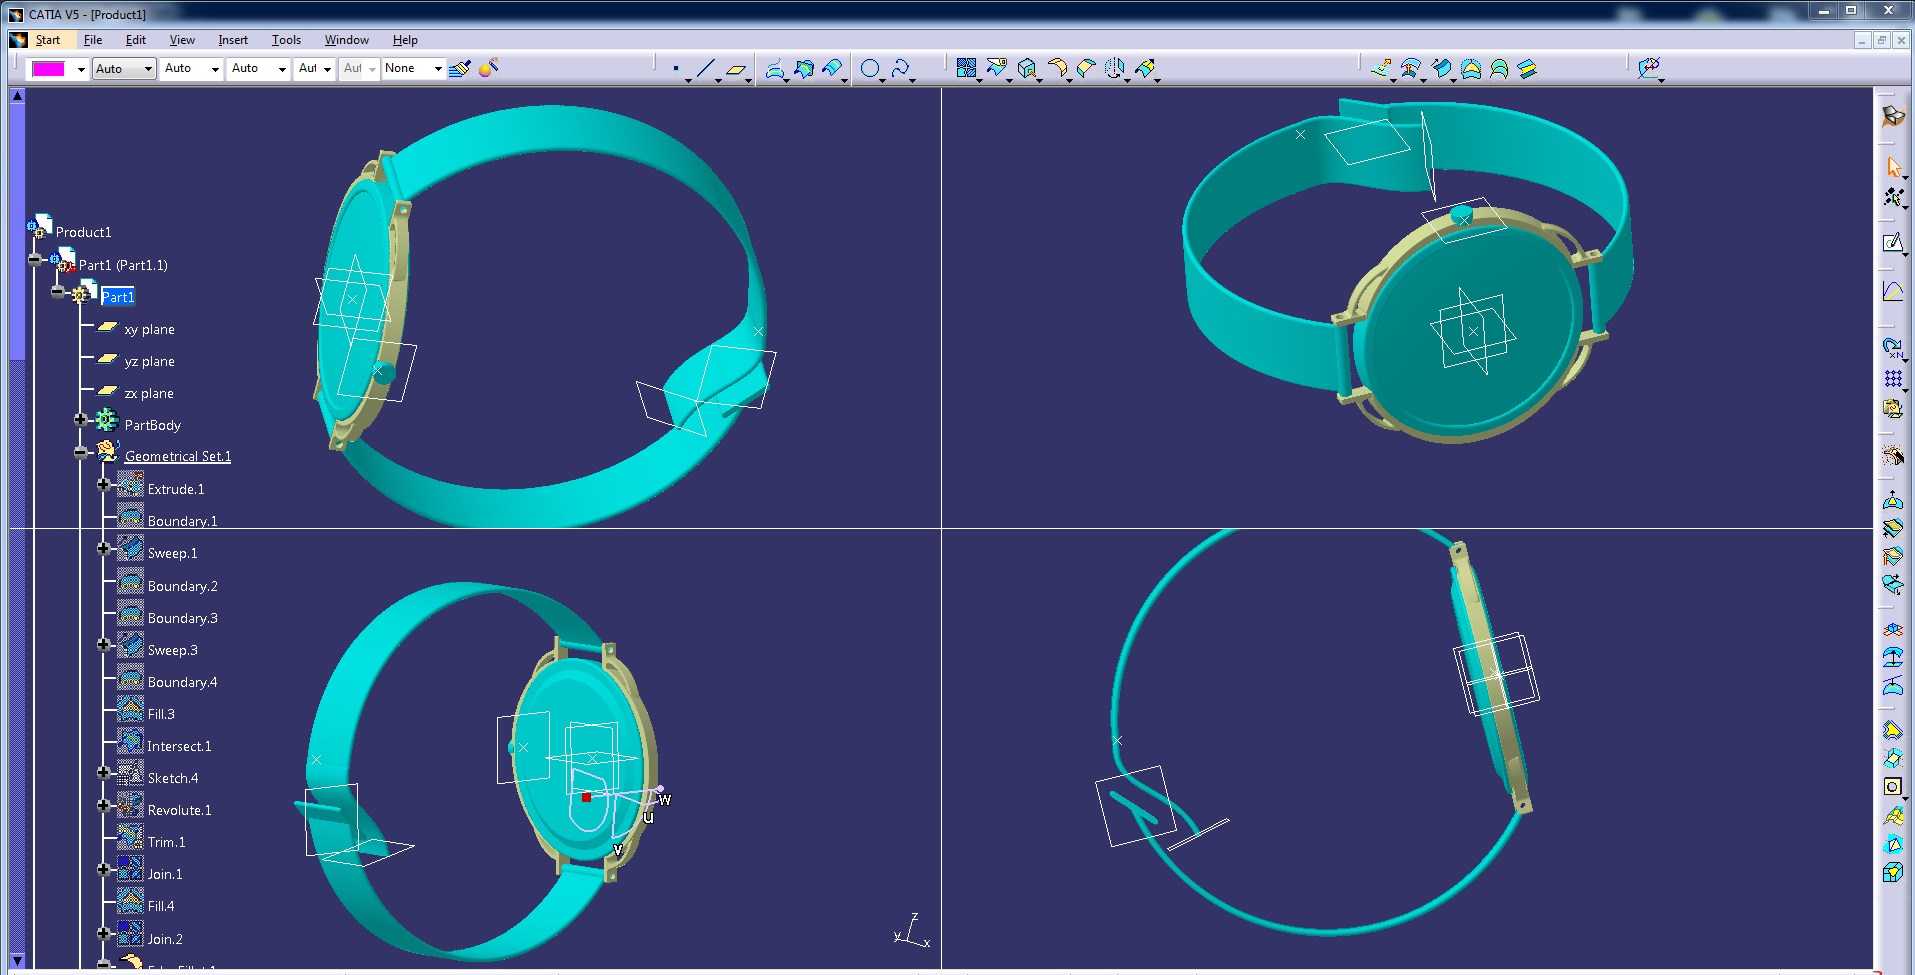
Task: Select the Plane tool in toolbar
Action: tap(737, 69)
